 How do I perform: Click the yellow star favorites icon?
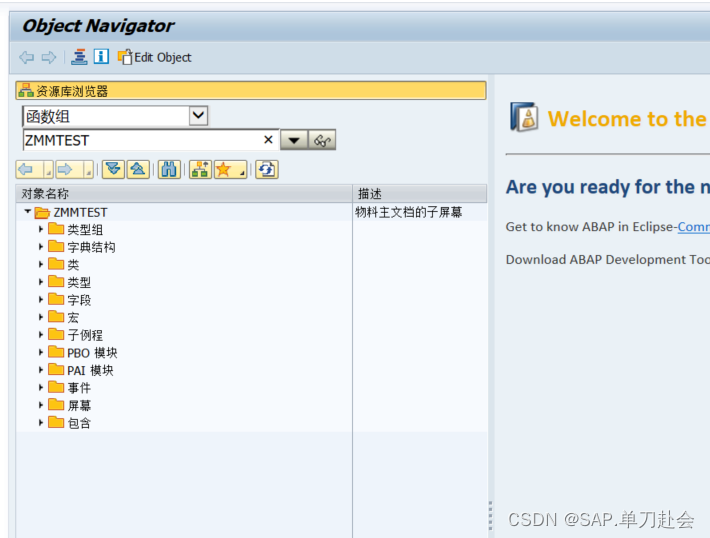click(x=230, y=170)
